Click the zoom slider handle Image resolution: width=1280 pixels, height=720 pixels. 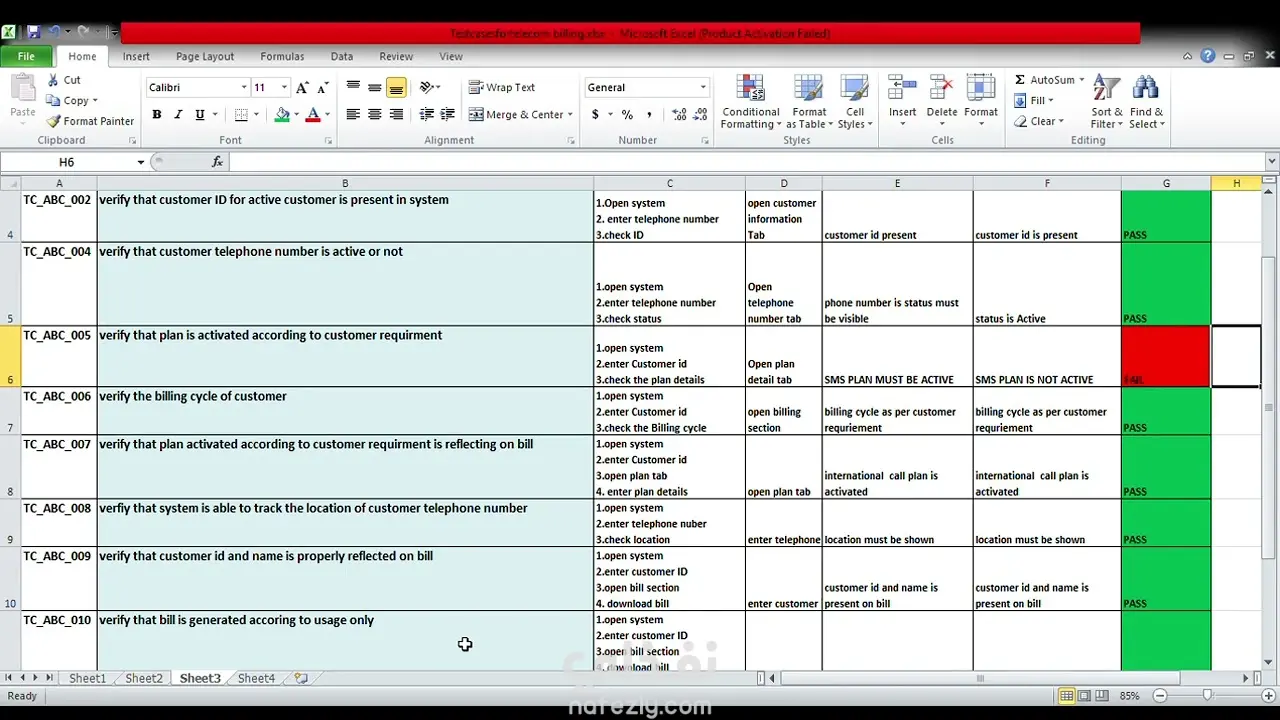click(x=1208, y=695)
